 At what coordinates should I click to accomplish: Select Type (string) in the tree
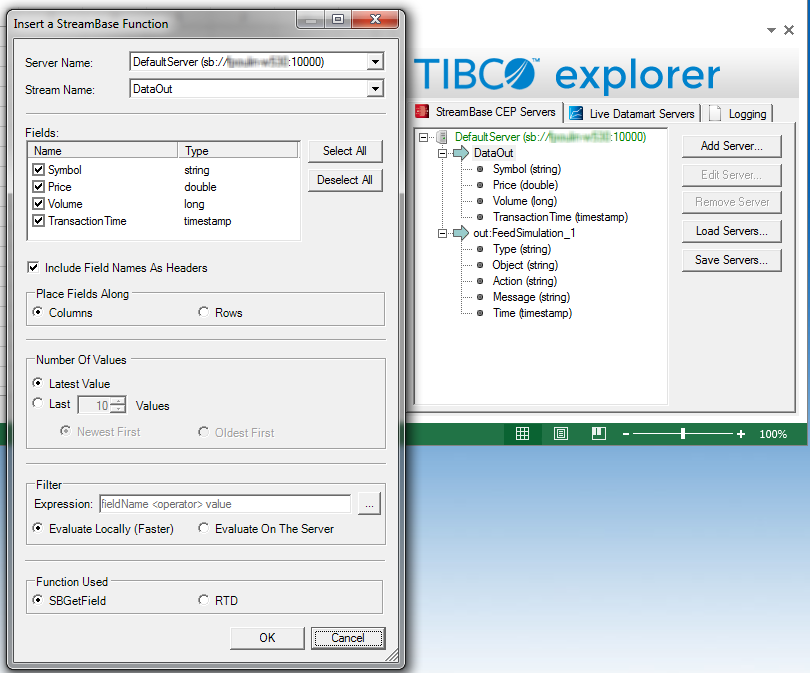click(x=522, y=249)
